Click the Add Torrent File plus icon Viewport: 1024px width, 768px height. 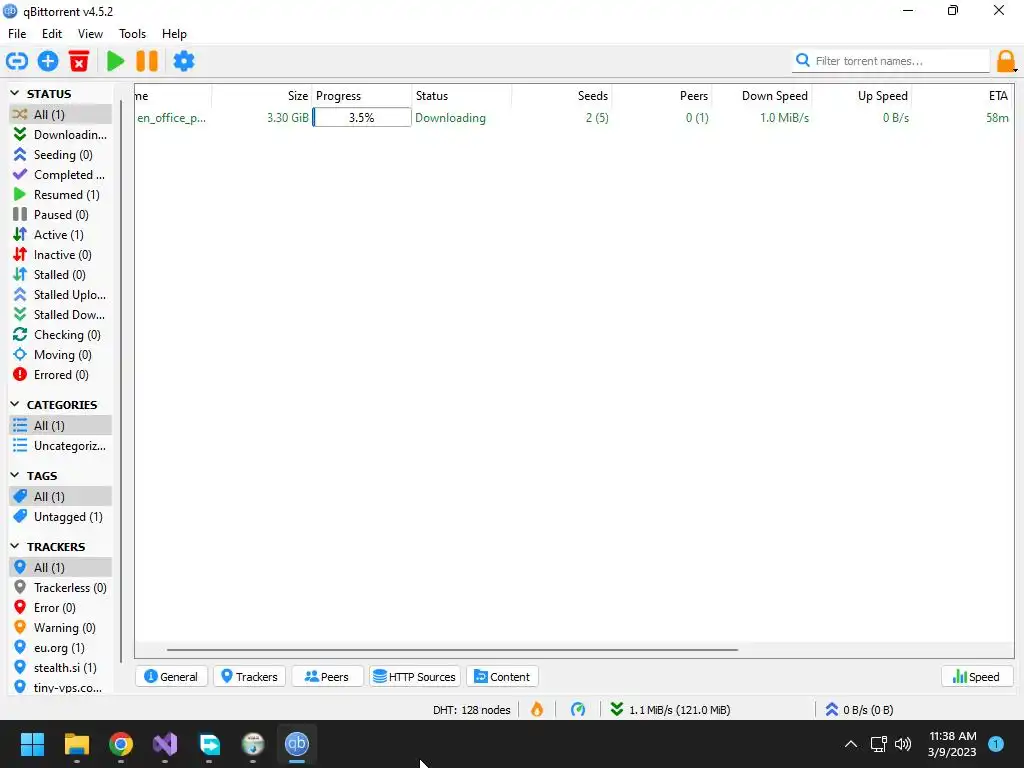(48, 61)
